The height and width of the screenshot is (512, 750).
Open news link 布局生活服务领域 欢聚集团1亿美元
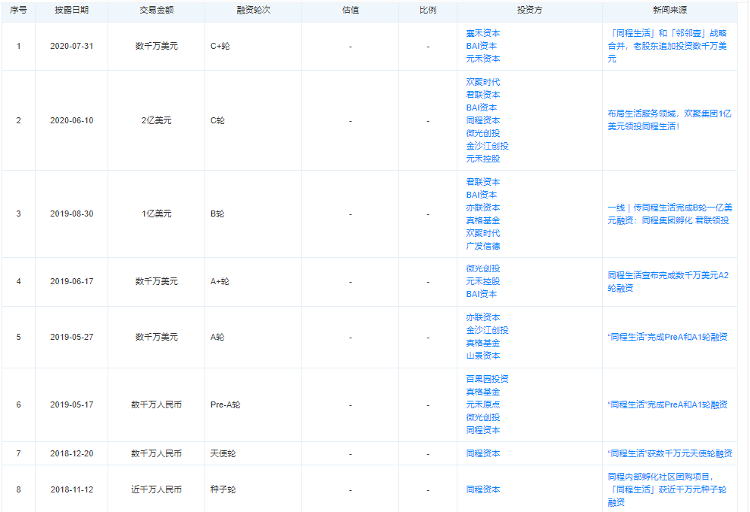click(x=669, y=120)
